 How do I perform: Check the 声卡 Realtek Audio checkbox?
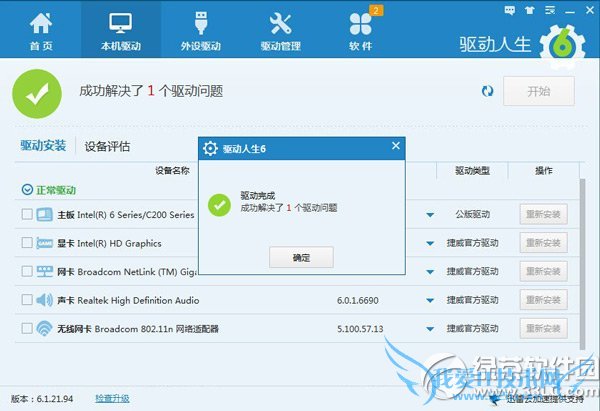tap(27, 300)
